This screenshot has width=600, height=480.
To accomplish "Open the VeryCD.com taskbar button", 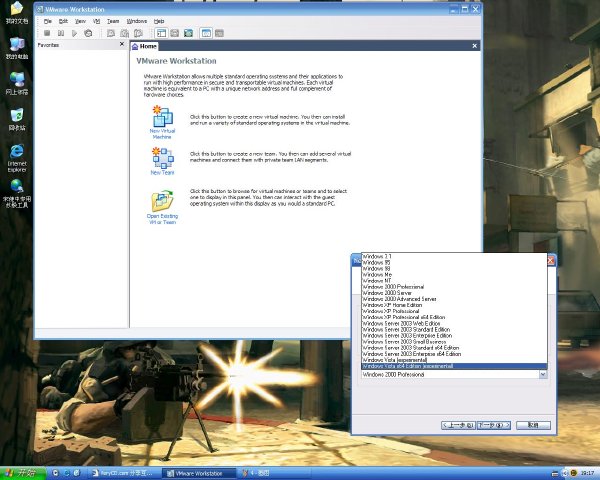I will tap(125, 473).
